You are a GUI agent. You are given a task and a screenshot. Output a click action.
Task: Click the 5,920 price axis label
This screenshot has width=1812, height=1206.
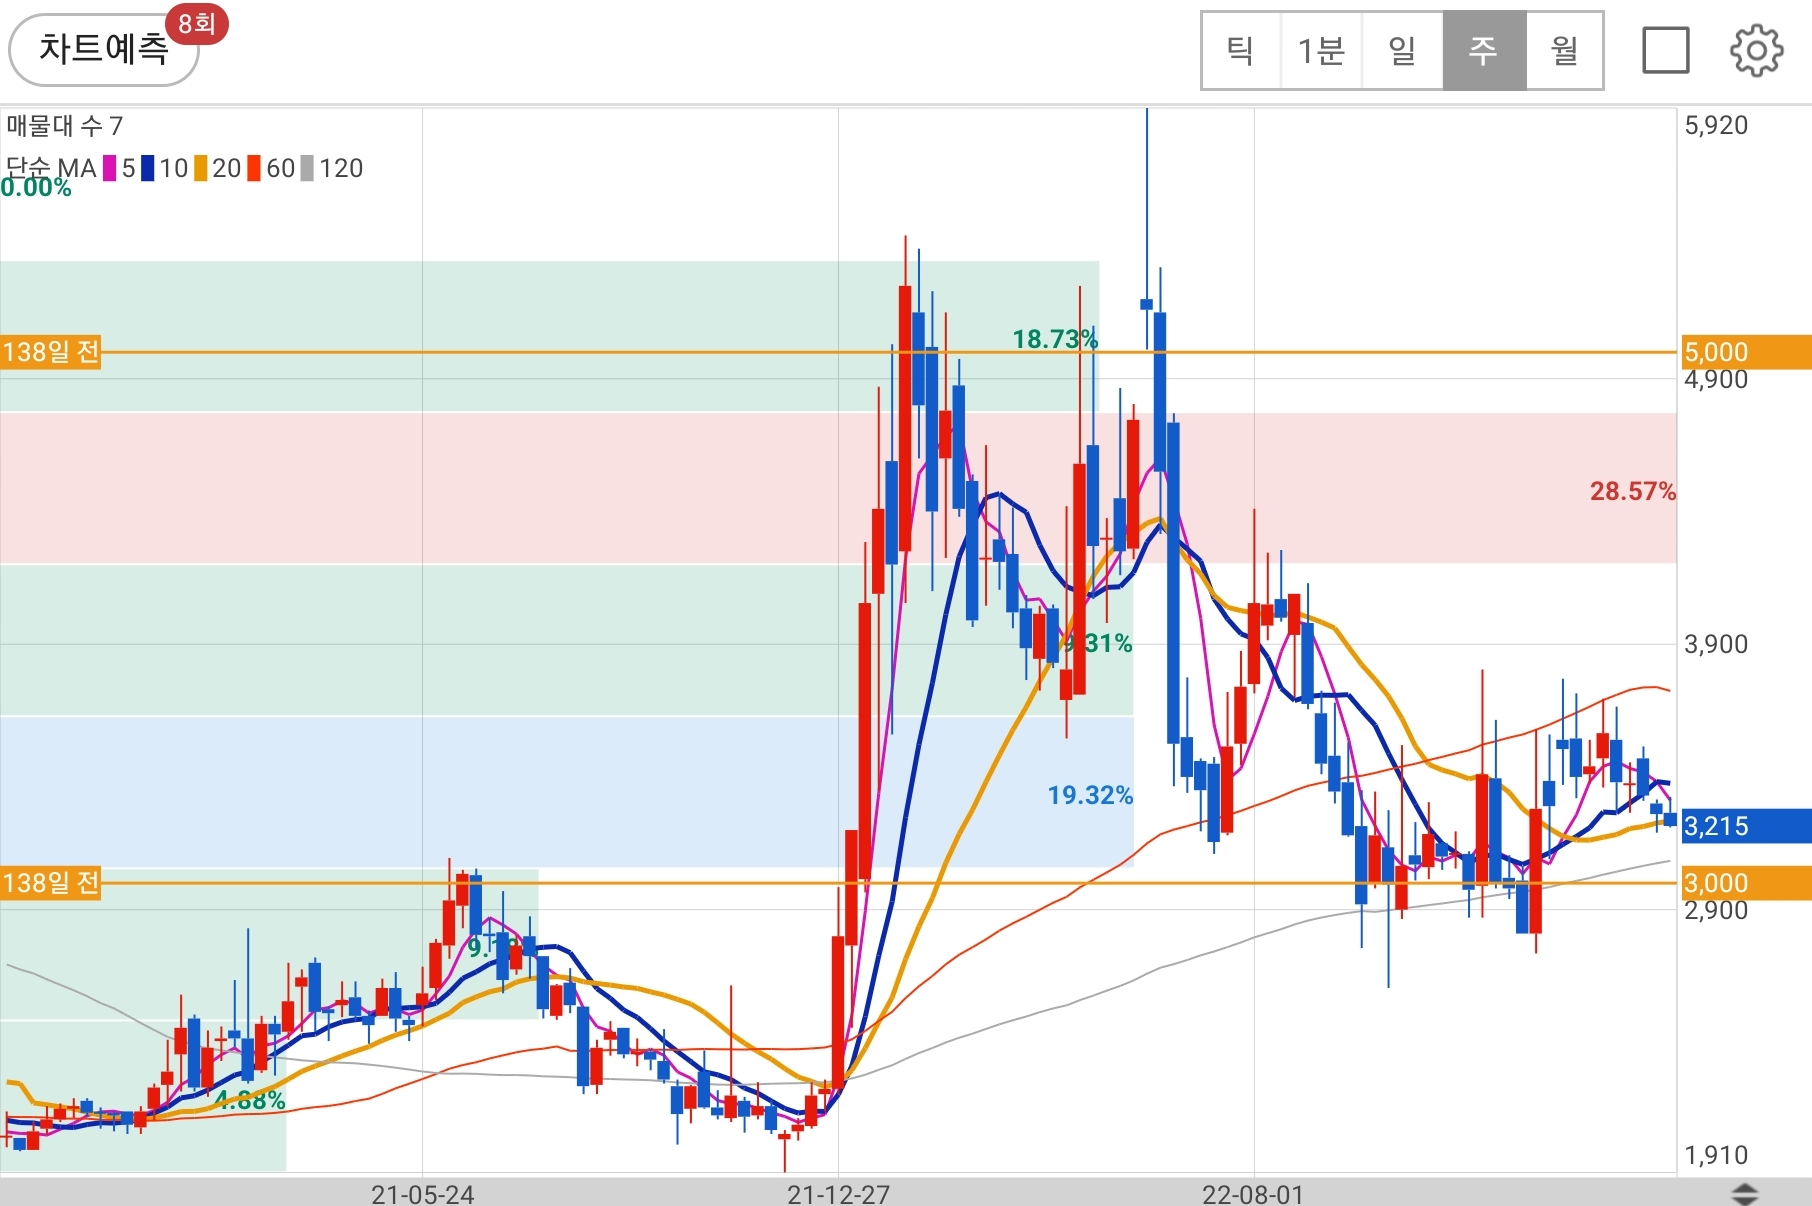click(1716, 125)
